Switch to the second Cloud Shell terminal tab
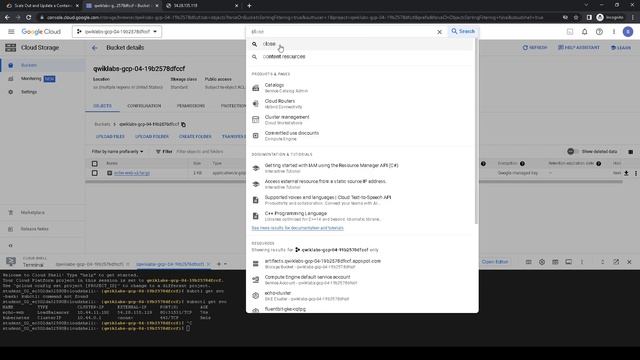 170,264
